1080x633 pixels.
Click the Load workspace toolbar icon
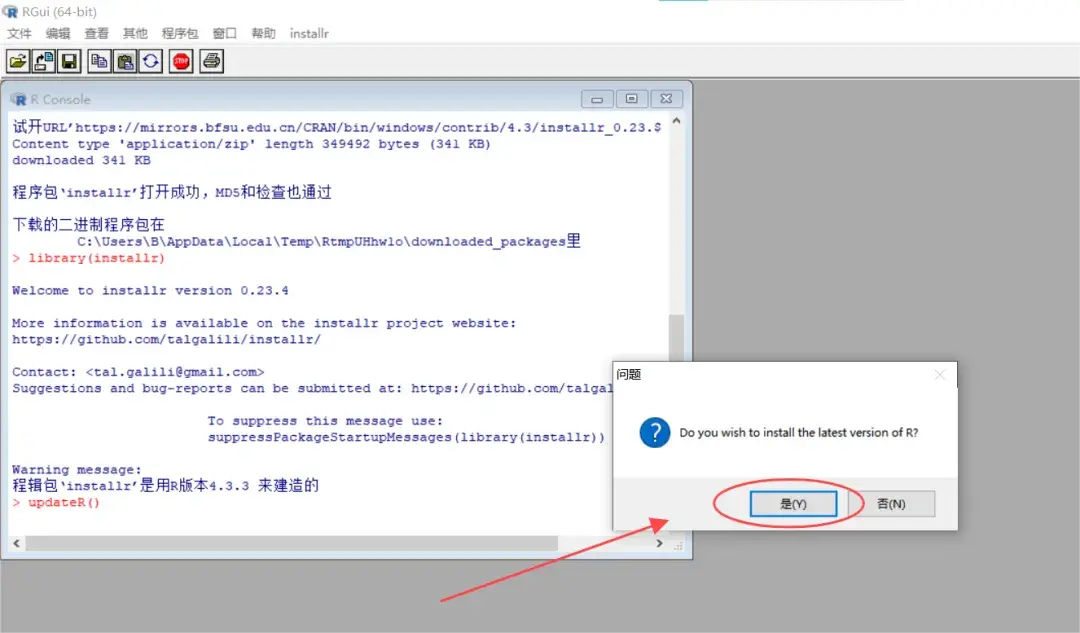[x=43, y=61]
